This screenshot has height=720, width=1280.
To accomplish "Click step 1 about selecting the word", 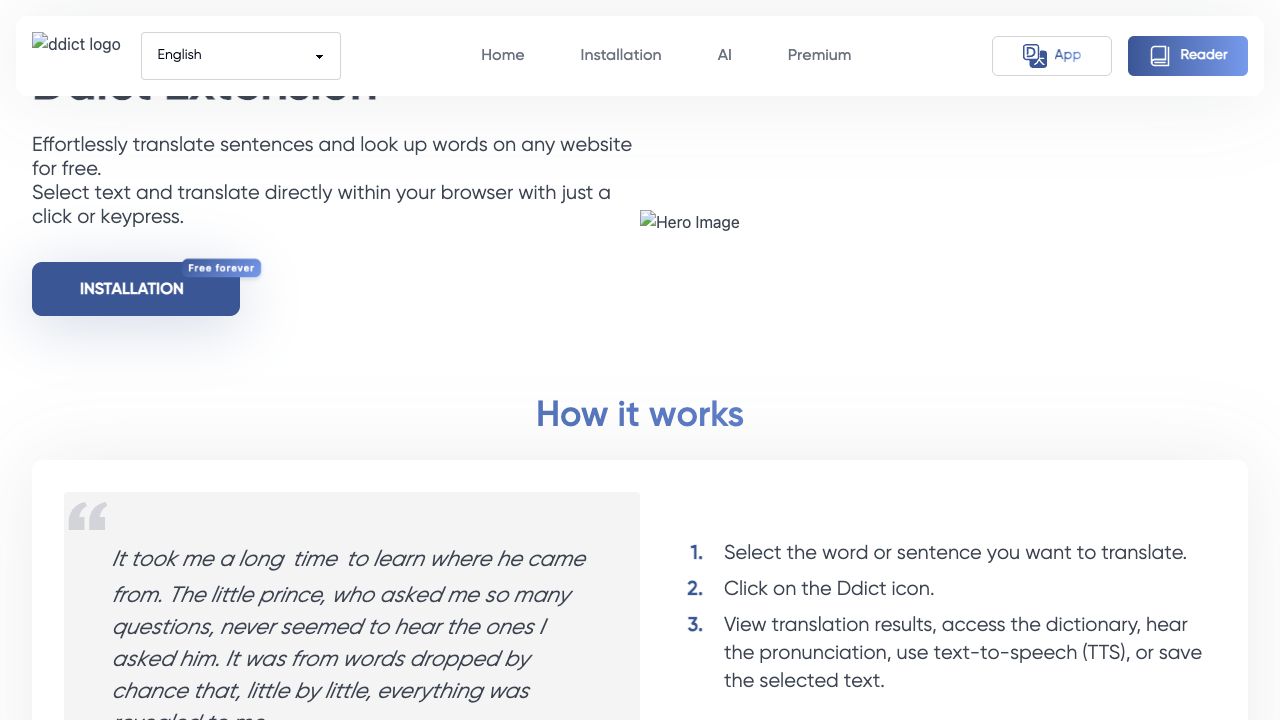I will click(x=954, y=552).
